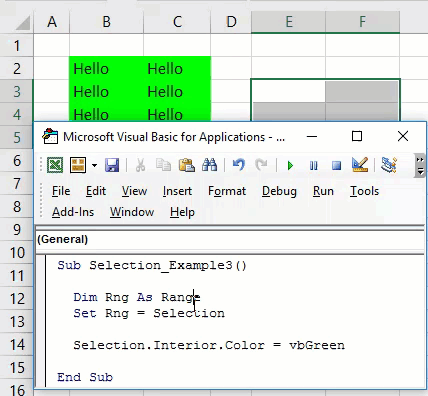The width and height of the screenshot is (428, 396).
Task: Click the Reset stop square icon
Action: [336, 165]
